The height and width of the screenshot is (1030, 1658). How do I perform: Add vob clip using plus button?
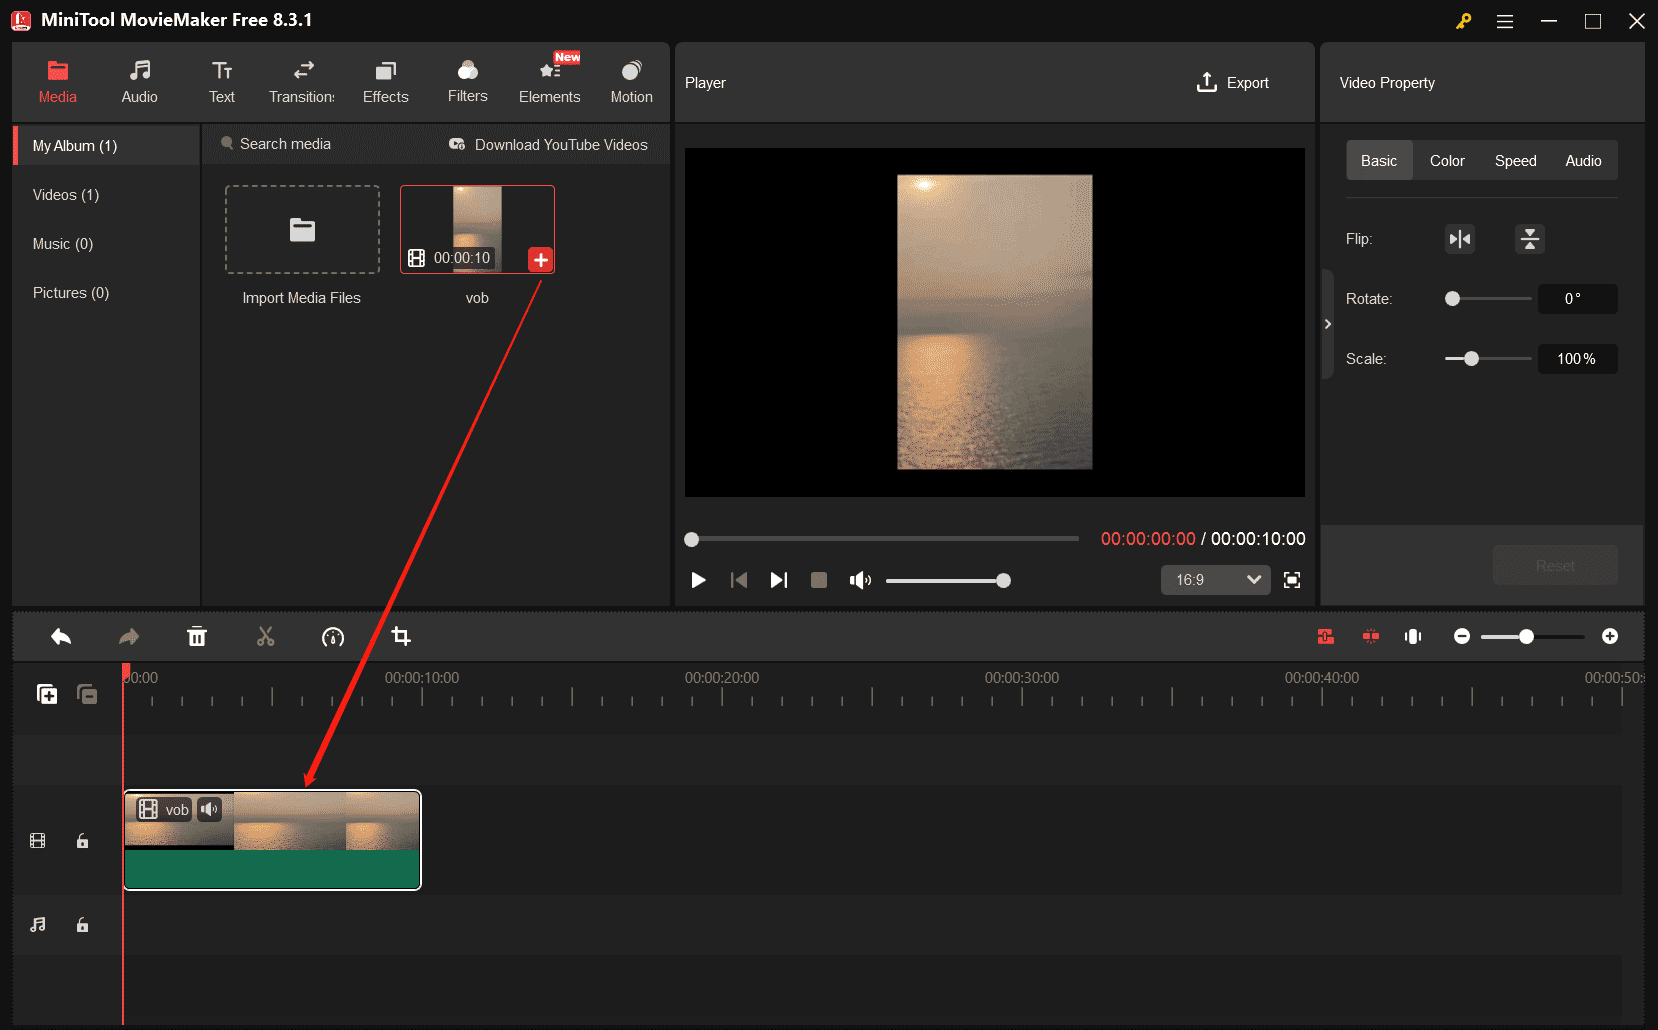(540, 260)
